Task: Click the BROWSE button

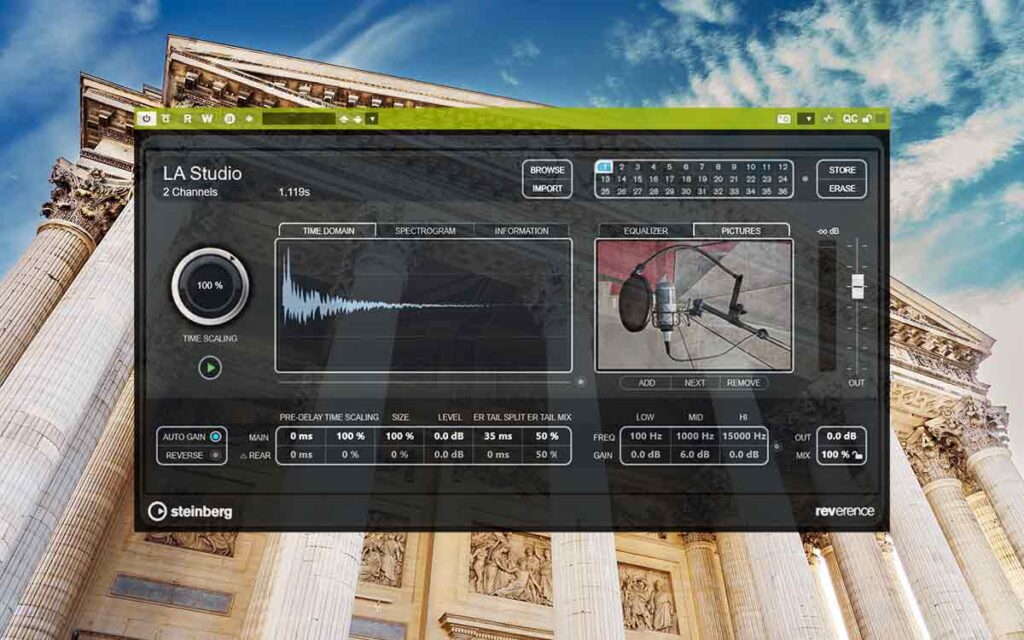Action: pos(547,170)
